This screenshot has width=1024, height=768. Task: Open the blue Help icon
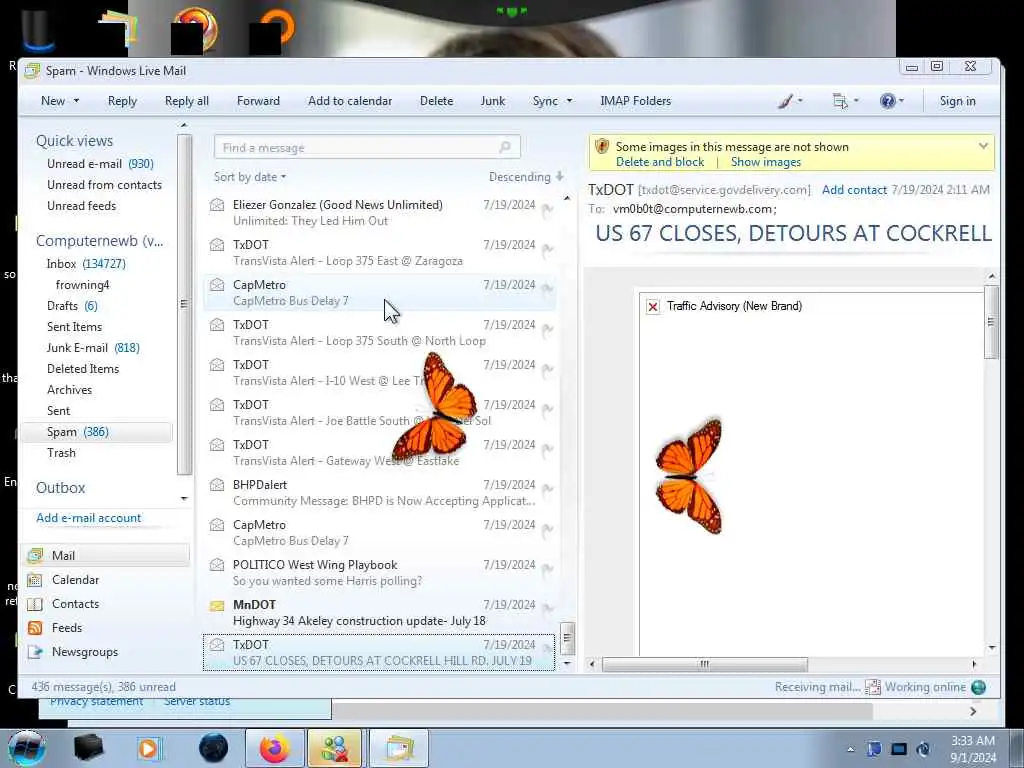click(x=887, y=101)
